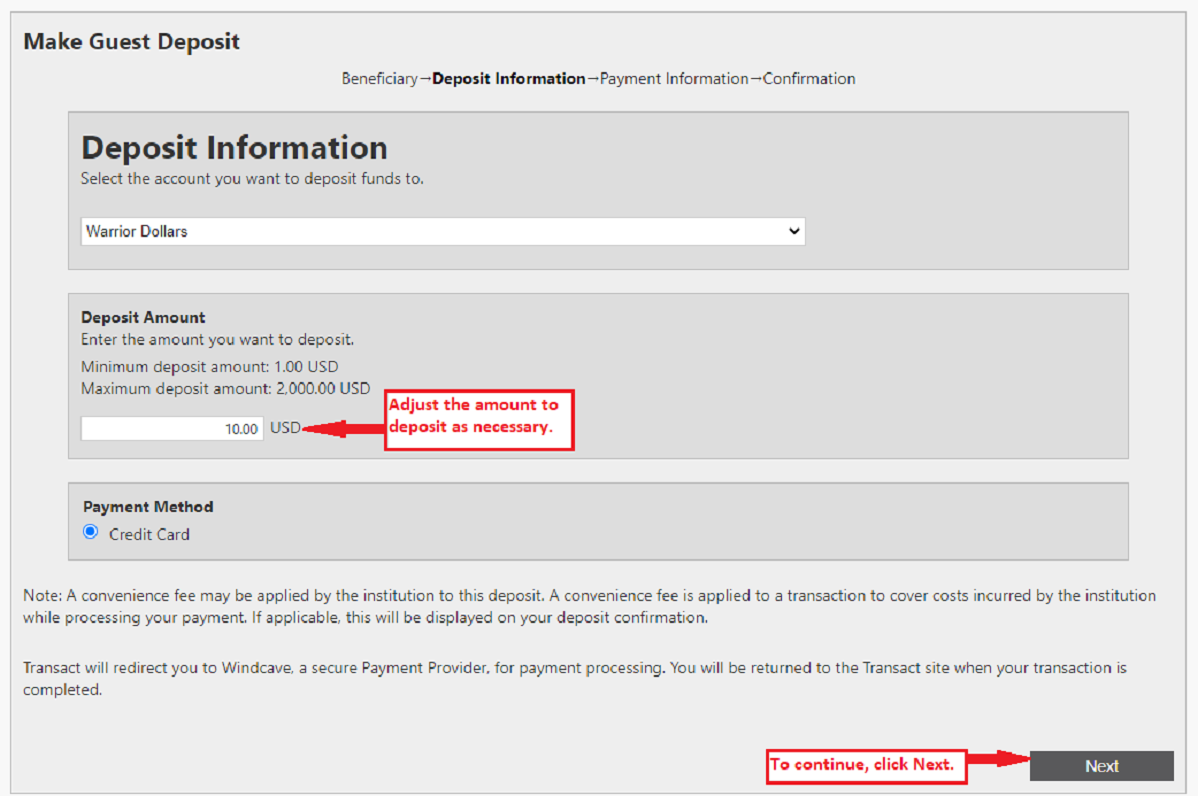Viewport: 1198px width, 796px height.
Task: Click the Deposit Amount section heading
Action: [143, 317]
